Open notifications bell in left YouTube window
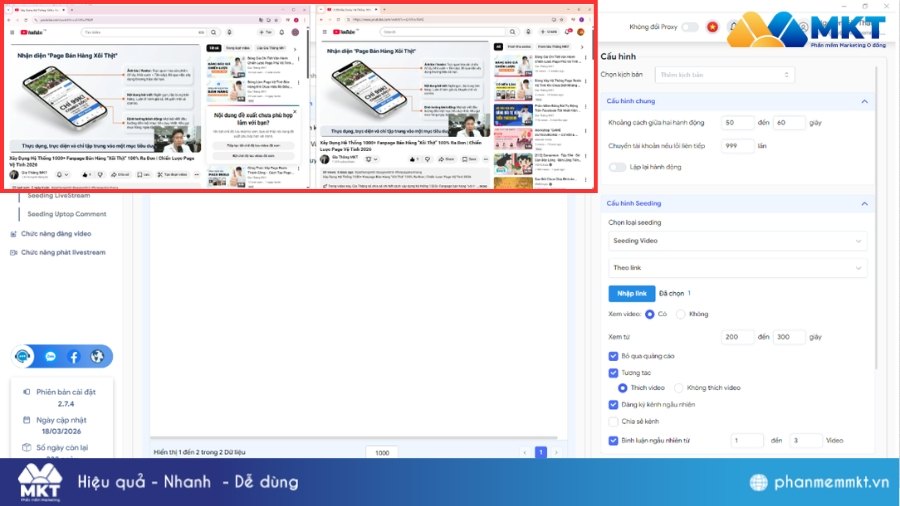Image resolution: width=900 pixels, height=506 pixels. click(x=282, y=33)
